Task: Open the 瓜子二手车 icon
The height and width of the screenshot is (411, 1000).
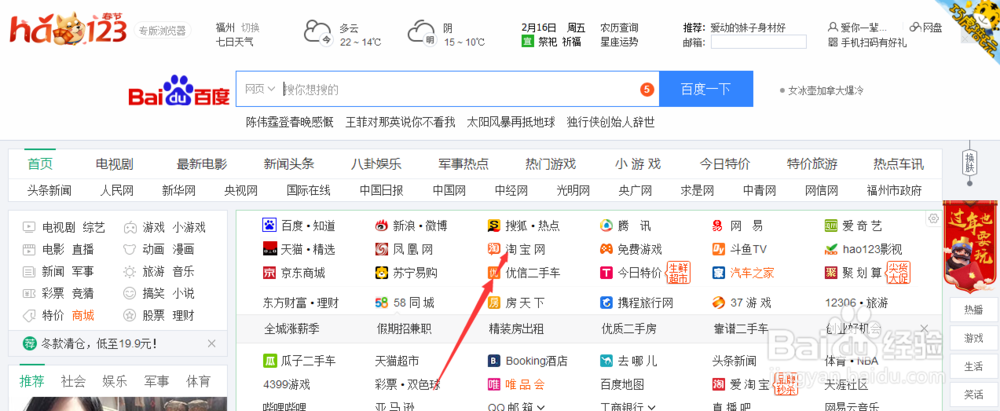Action: (x=268, y=361)
